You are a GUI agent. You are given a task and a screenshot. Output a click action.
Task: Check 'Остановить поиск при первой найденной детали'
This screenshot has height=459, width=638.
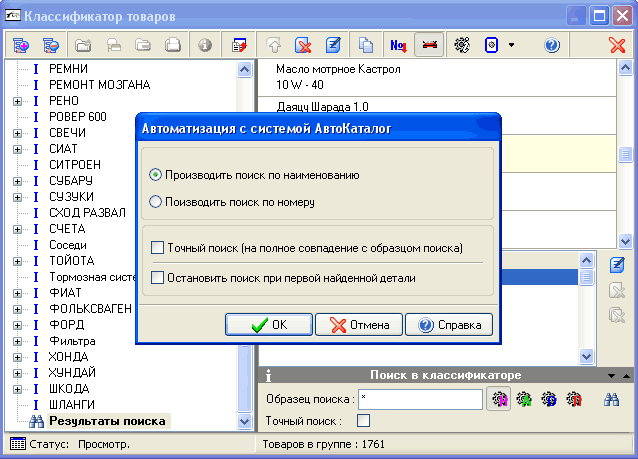click(156, 277)
